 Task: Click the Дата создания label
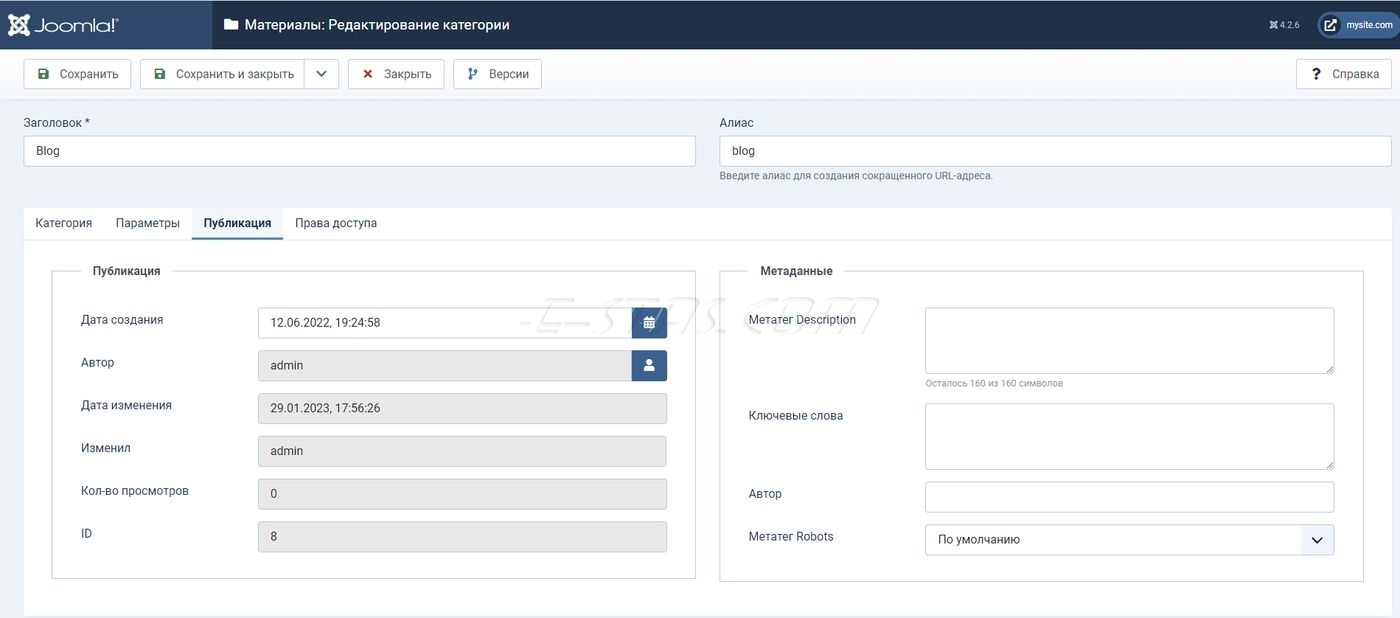122,320
